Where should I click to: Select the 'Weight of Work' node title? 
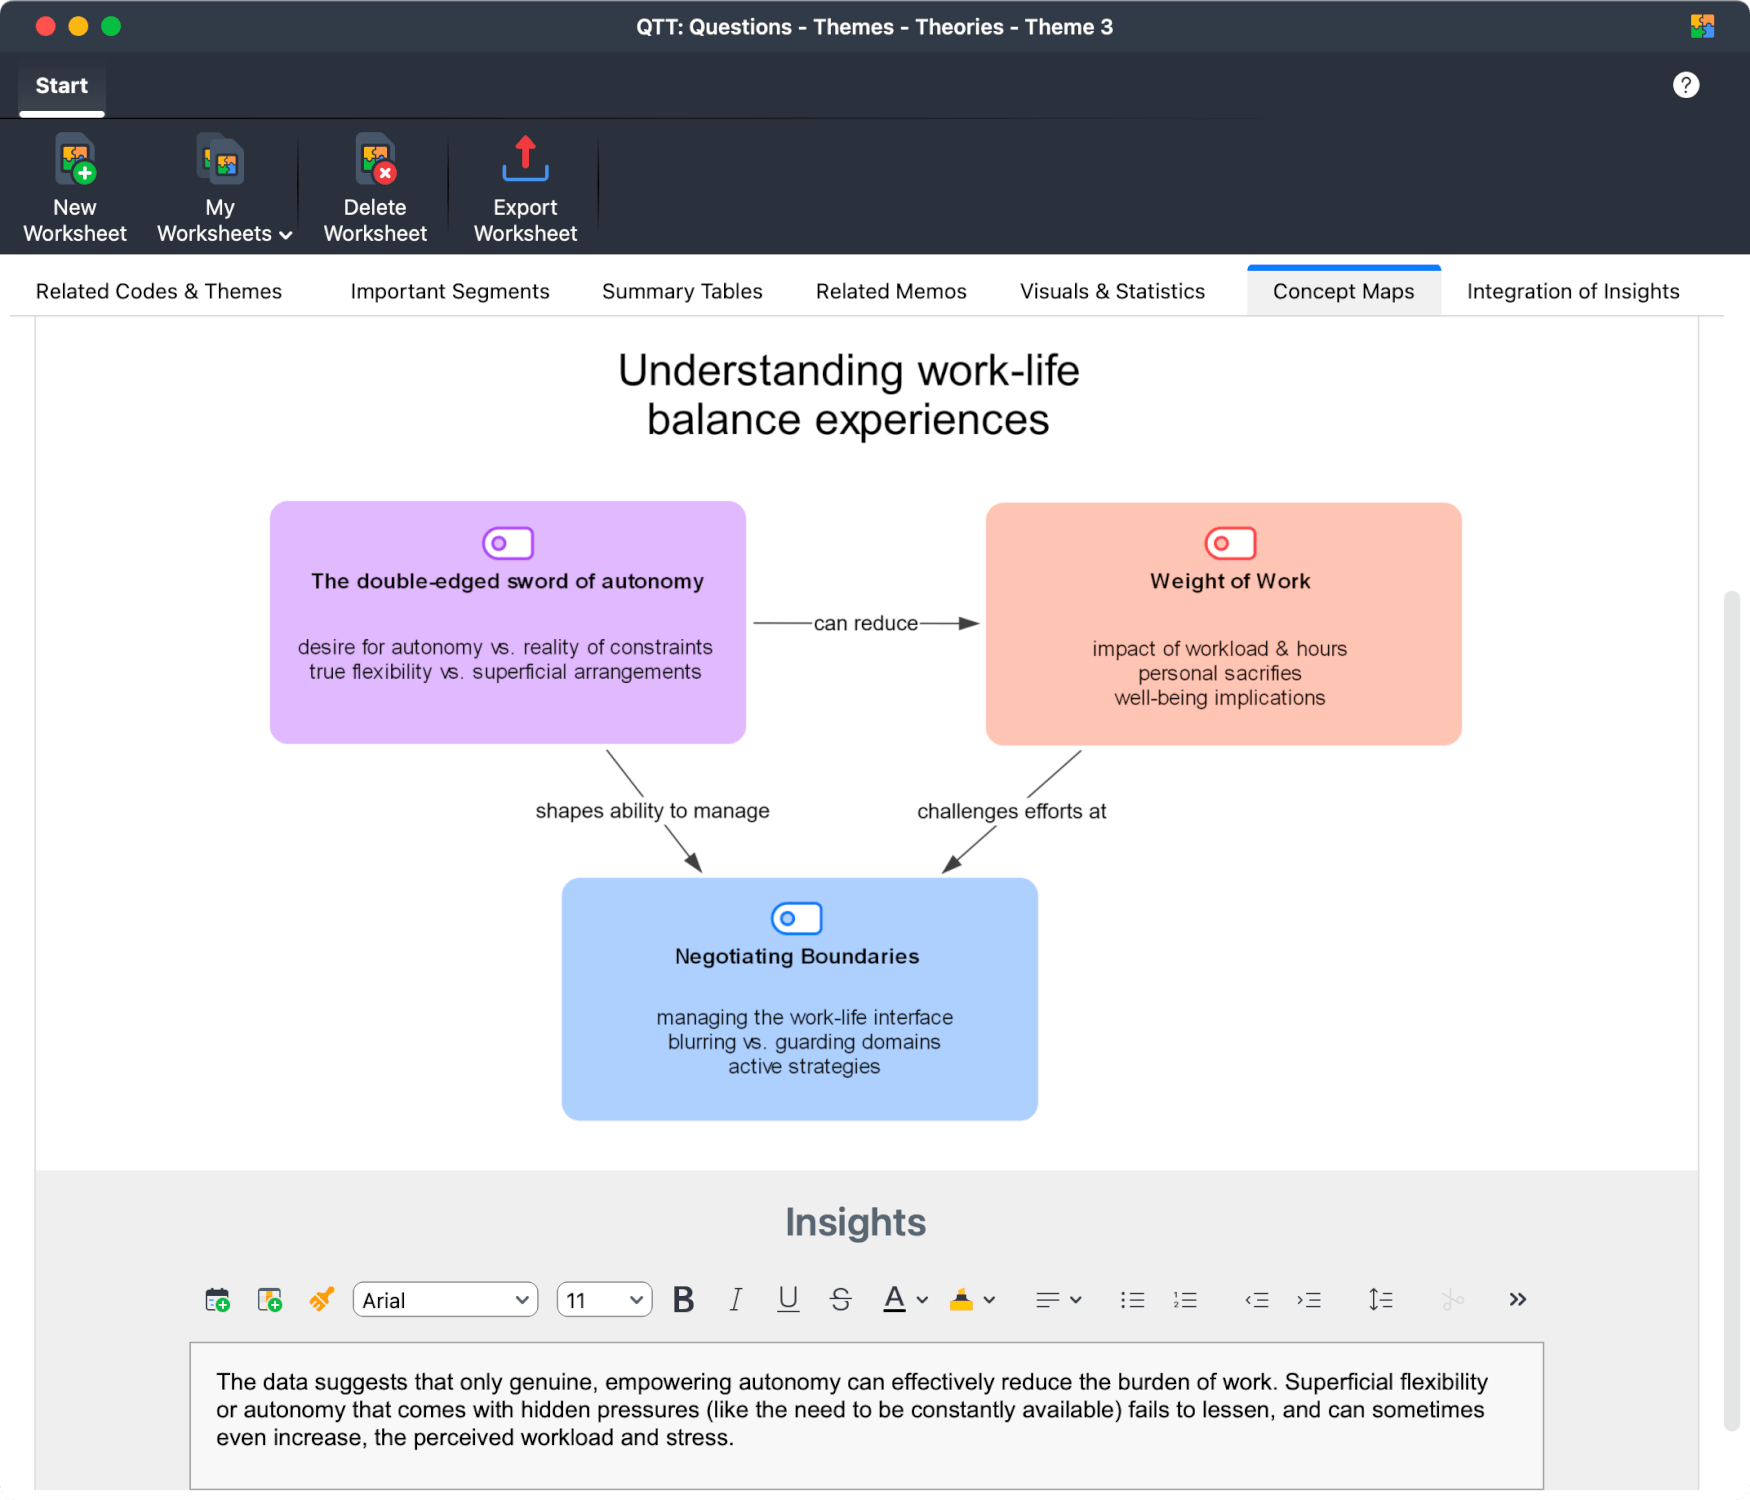1230,581
